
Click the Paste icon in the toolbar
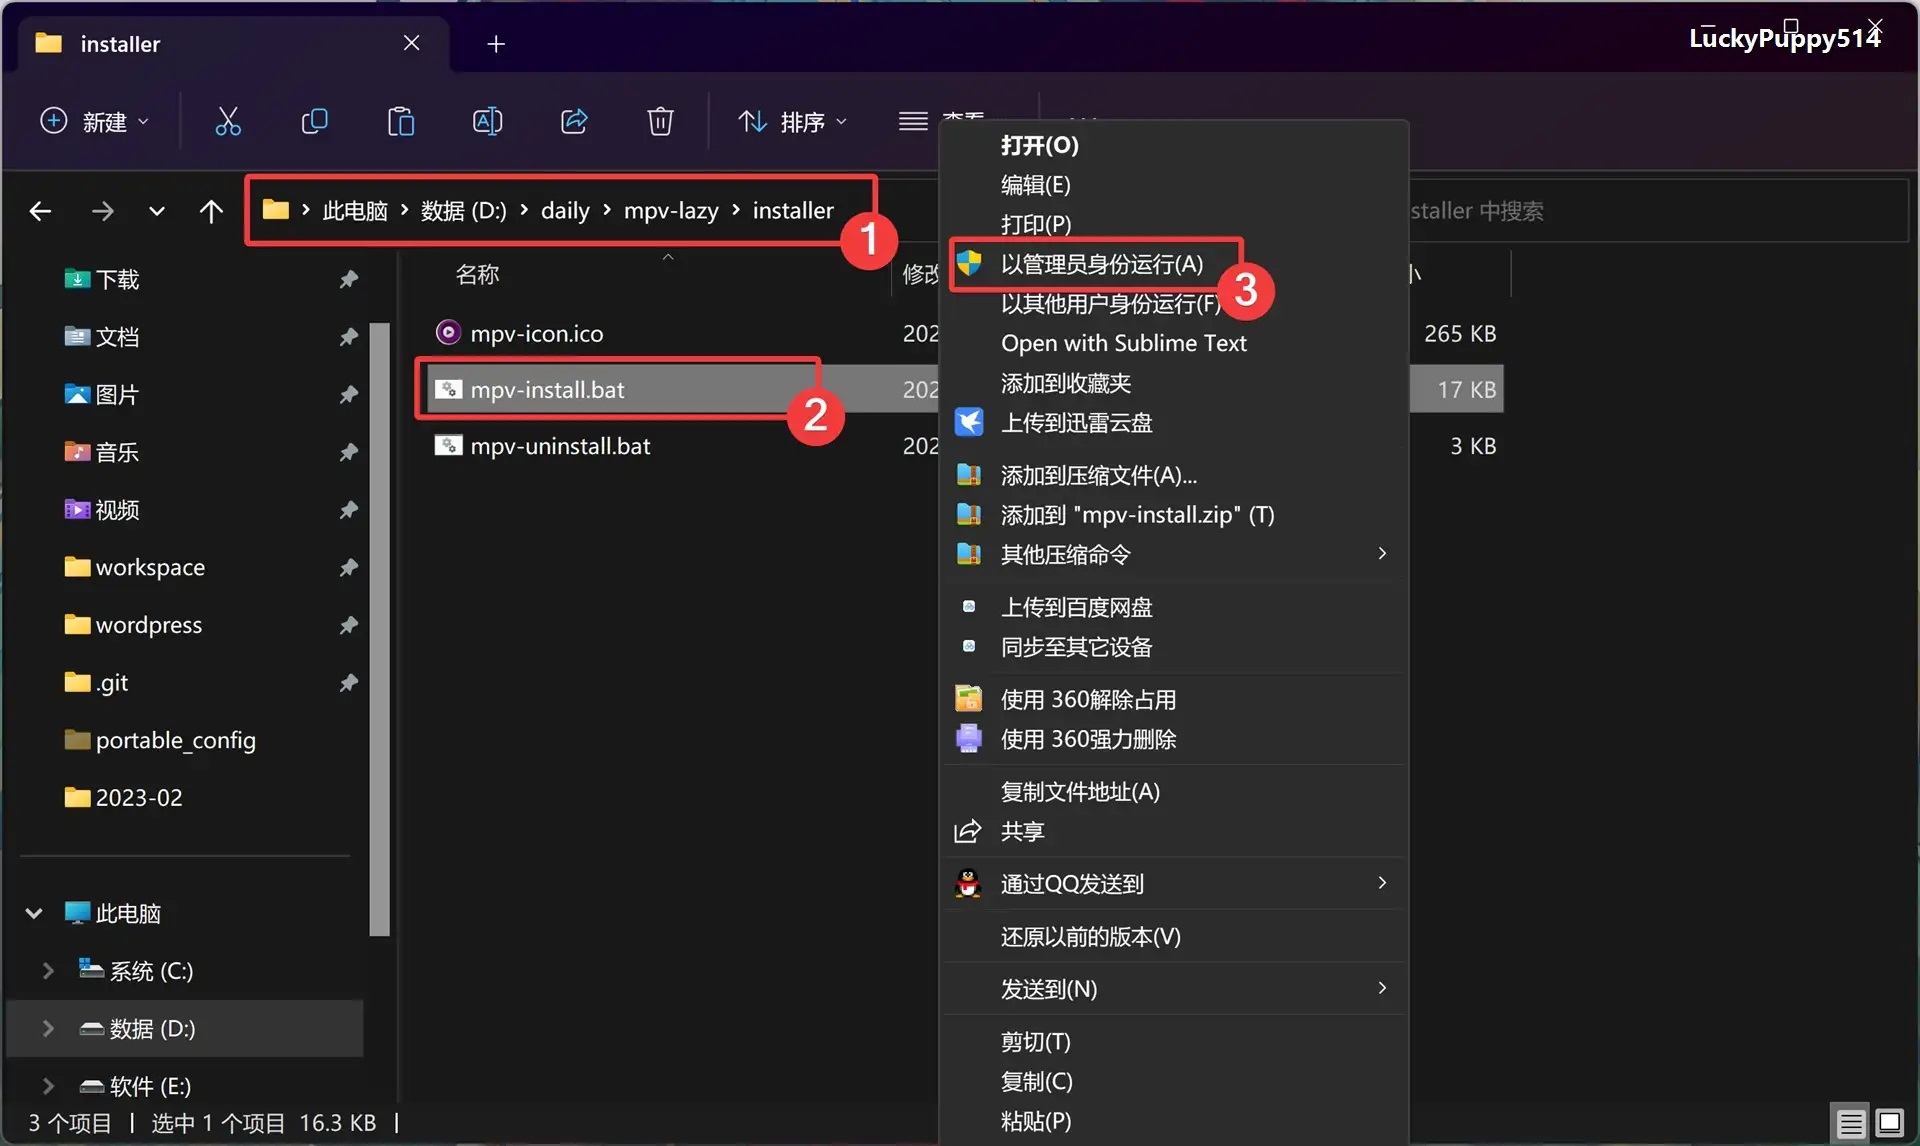click(x=400, y=121)
